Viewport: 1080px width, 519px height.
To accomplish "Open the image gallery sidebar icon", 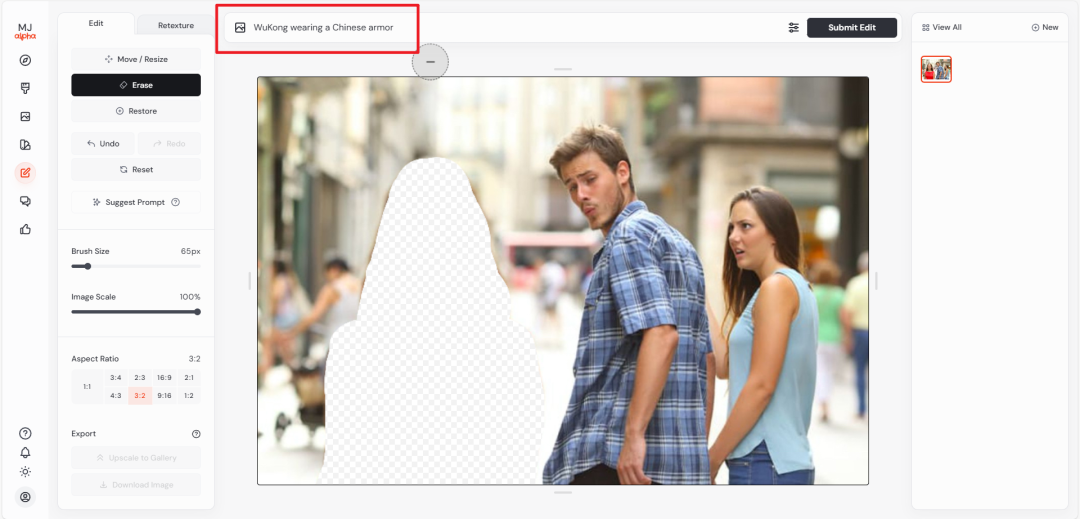I will point(25,116).
